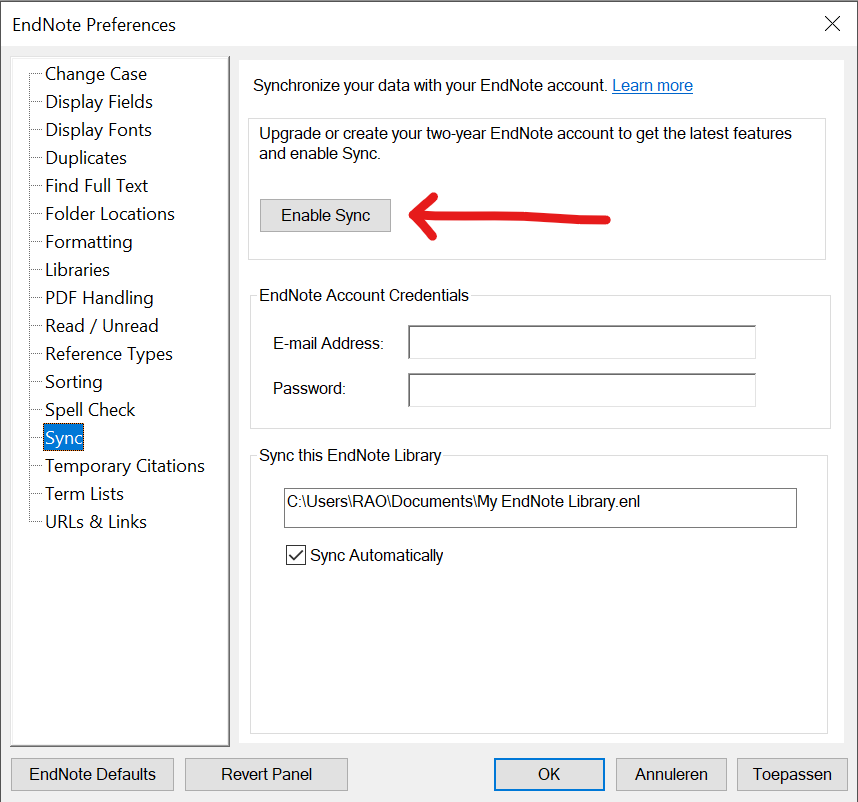Select Display Fields in the sidebar
Screen dimensions: 858x802
[99, 102]
